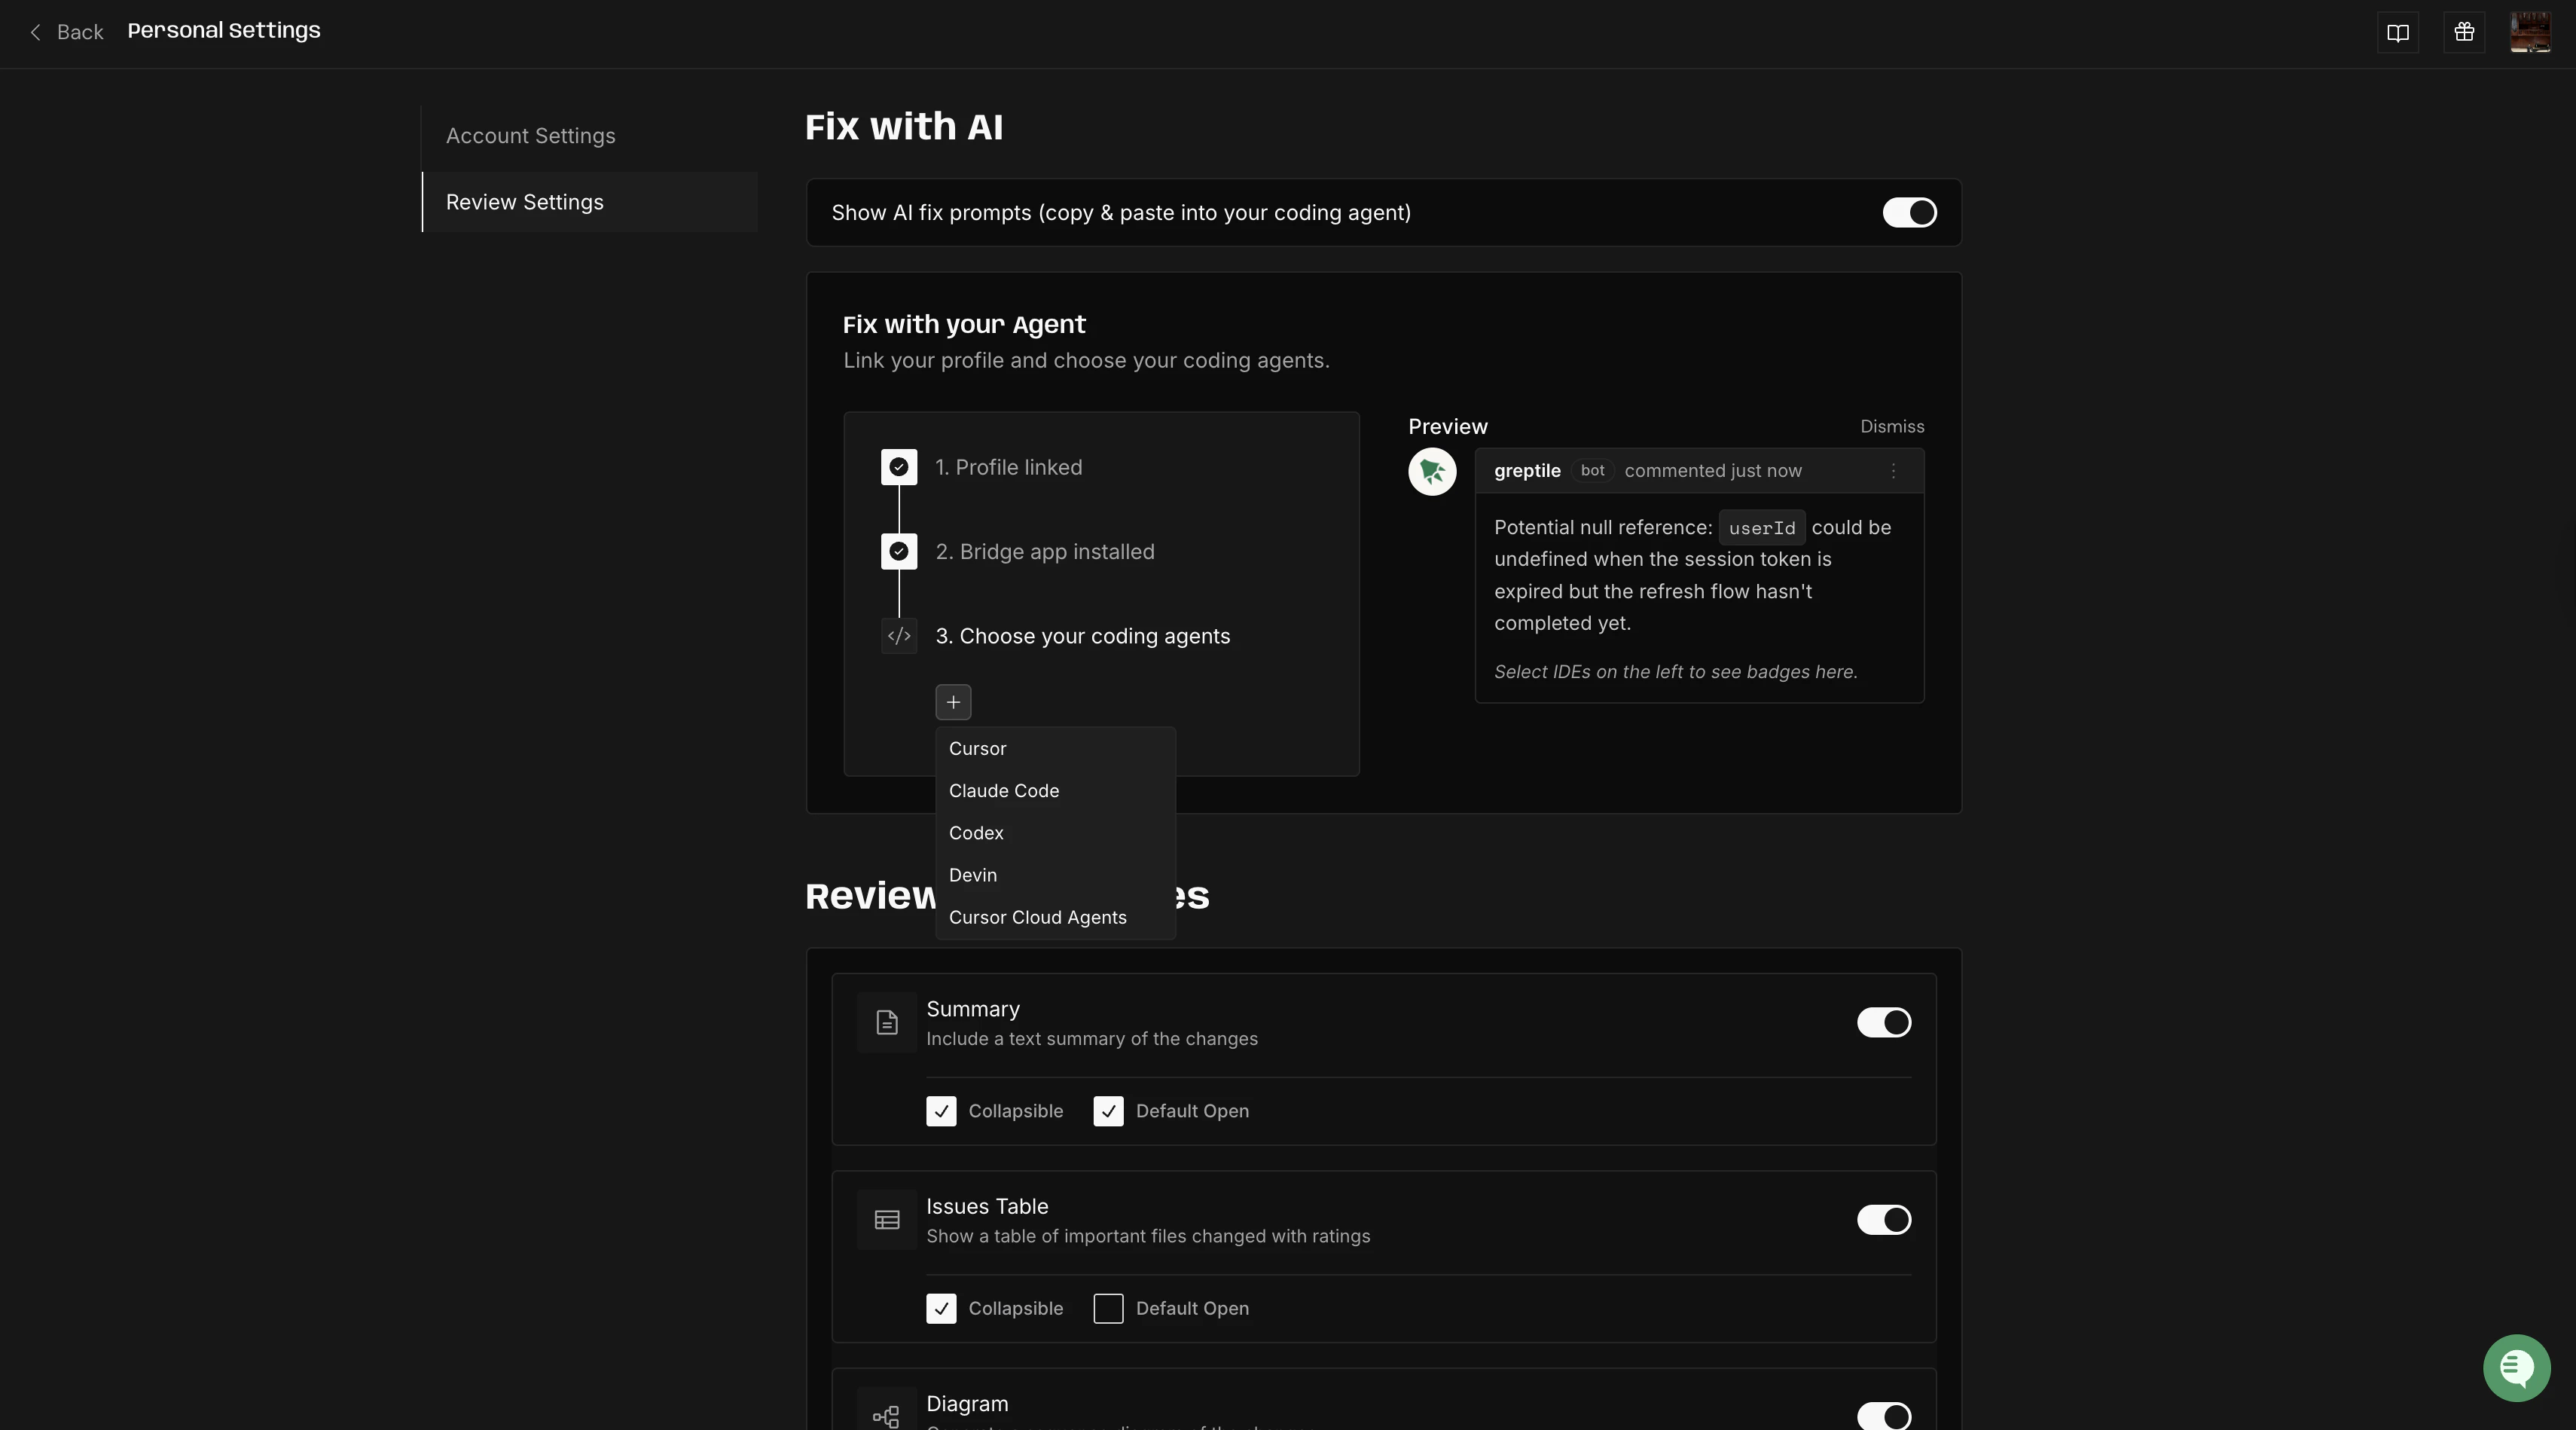The width and height of the screenshot is (2576, 1430).
Task: Select Cursor Cloud Agents from the agent list
Action: (x=1037, y=917)
